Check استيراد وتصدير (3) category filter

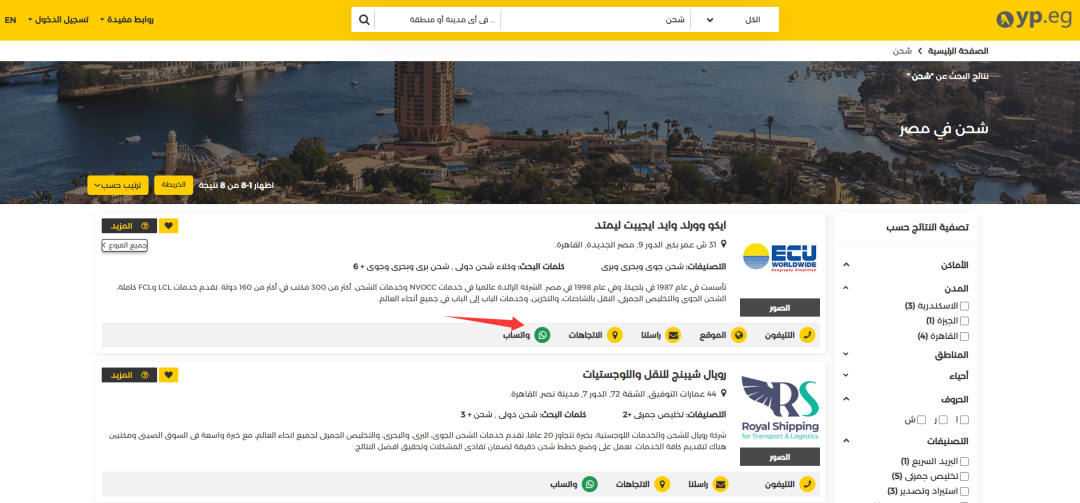(x=964, y=491)
